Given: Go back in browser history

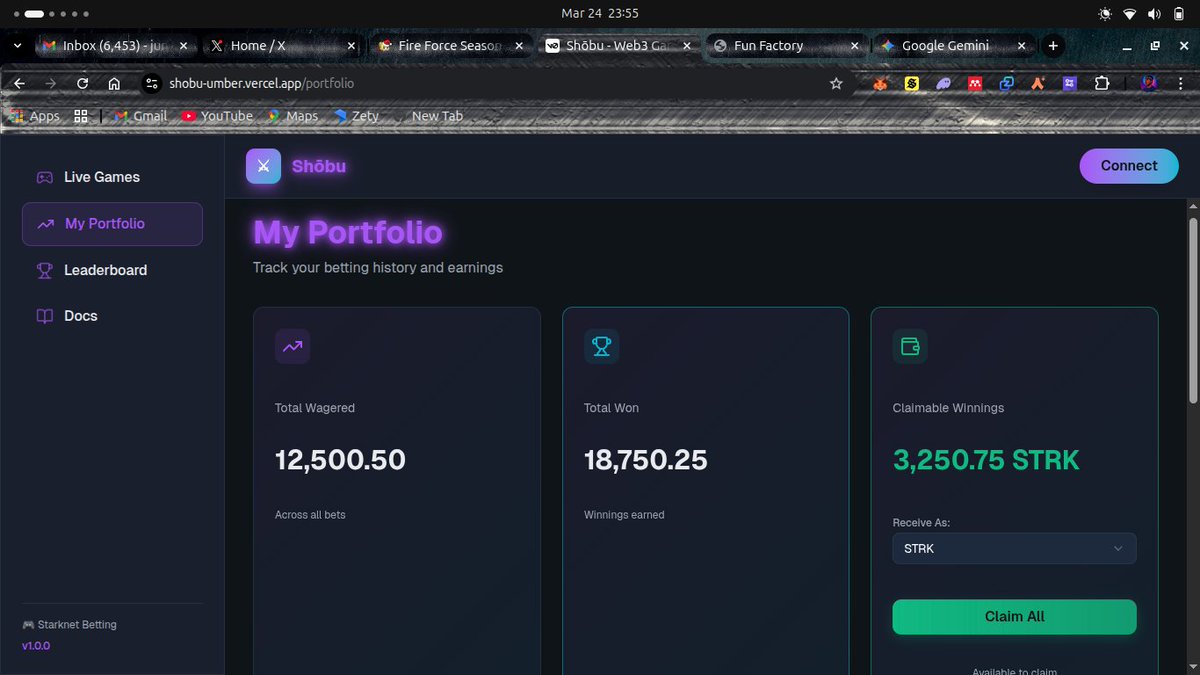Looking at the screenshot, I should pyautogui.click(x=20, y=84).
